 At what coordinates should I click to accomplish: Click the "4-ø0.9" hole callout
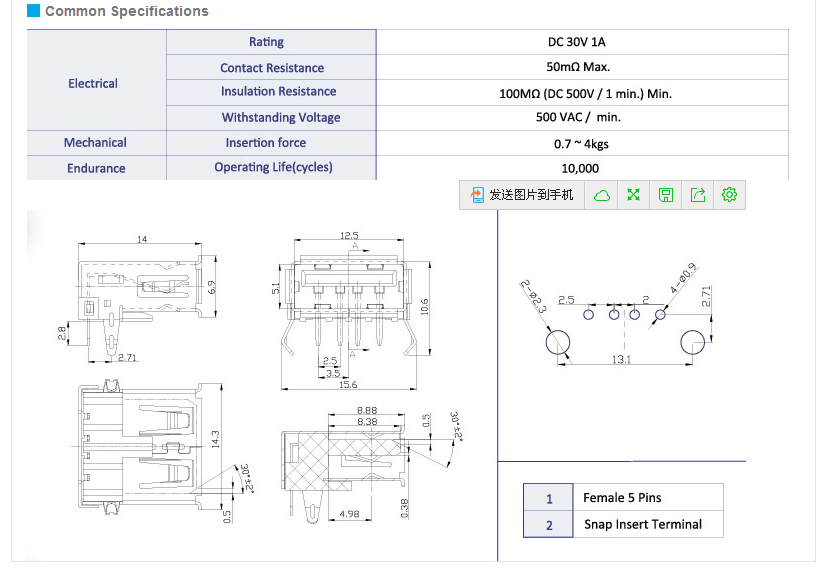pyautogui.click(x=684, y=278)
